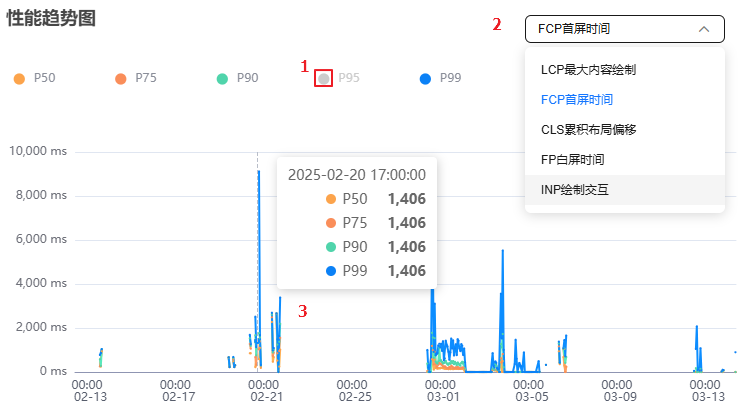Click the 02-25 x-axis date label
This screenshot has height=410, width=745.
point(355,397)
